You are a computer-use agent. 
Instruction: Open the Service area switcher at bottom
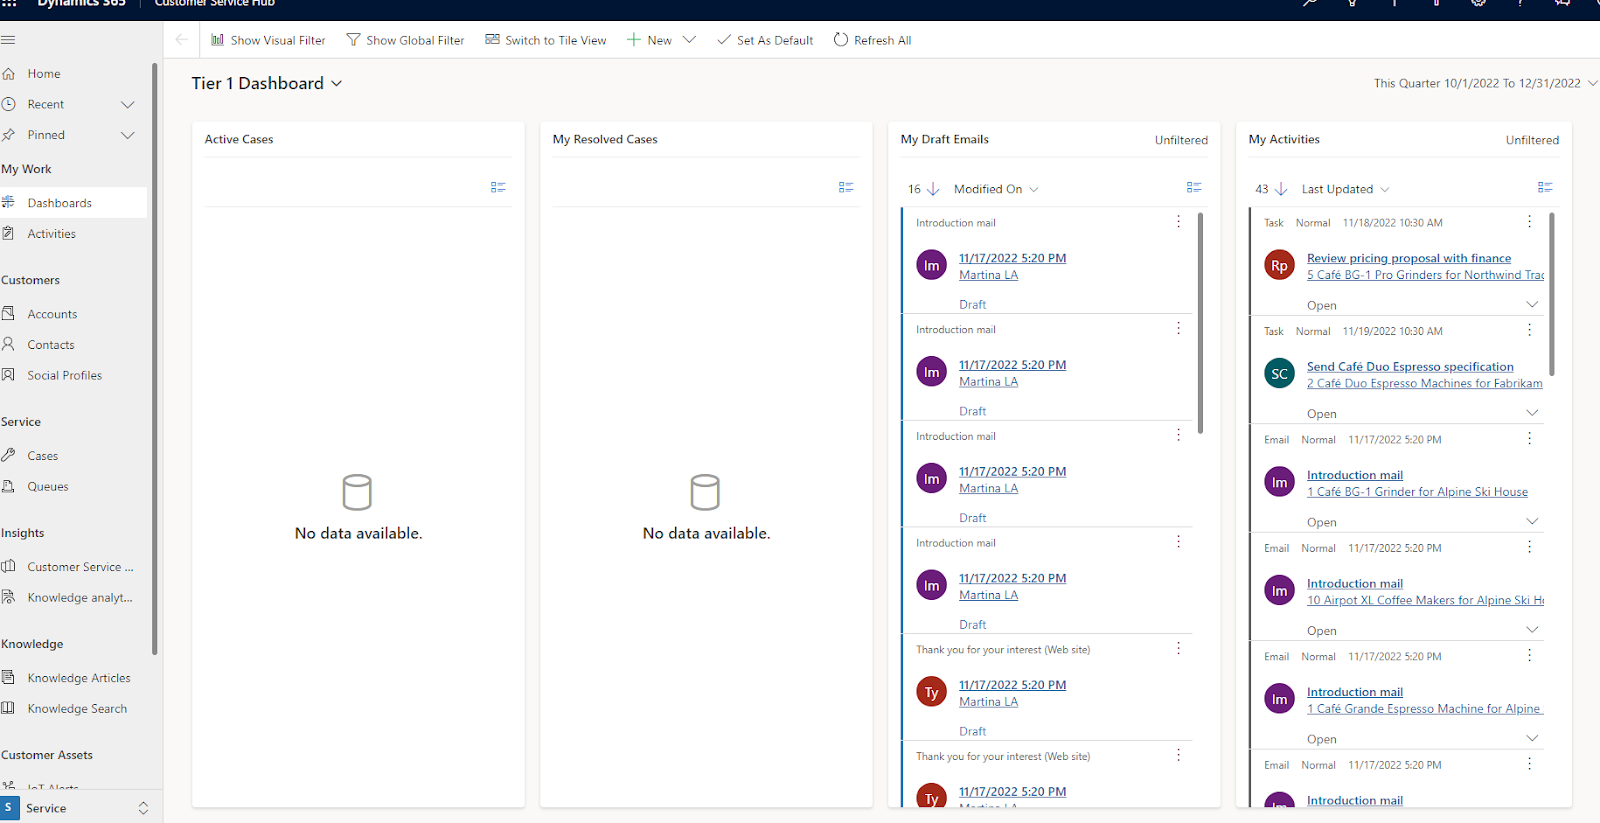coord(76,808)
